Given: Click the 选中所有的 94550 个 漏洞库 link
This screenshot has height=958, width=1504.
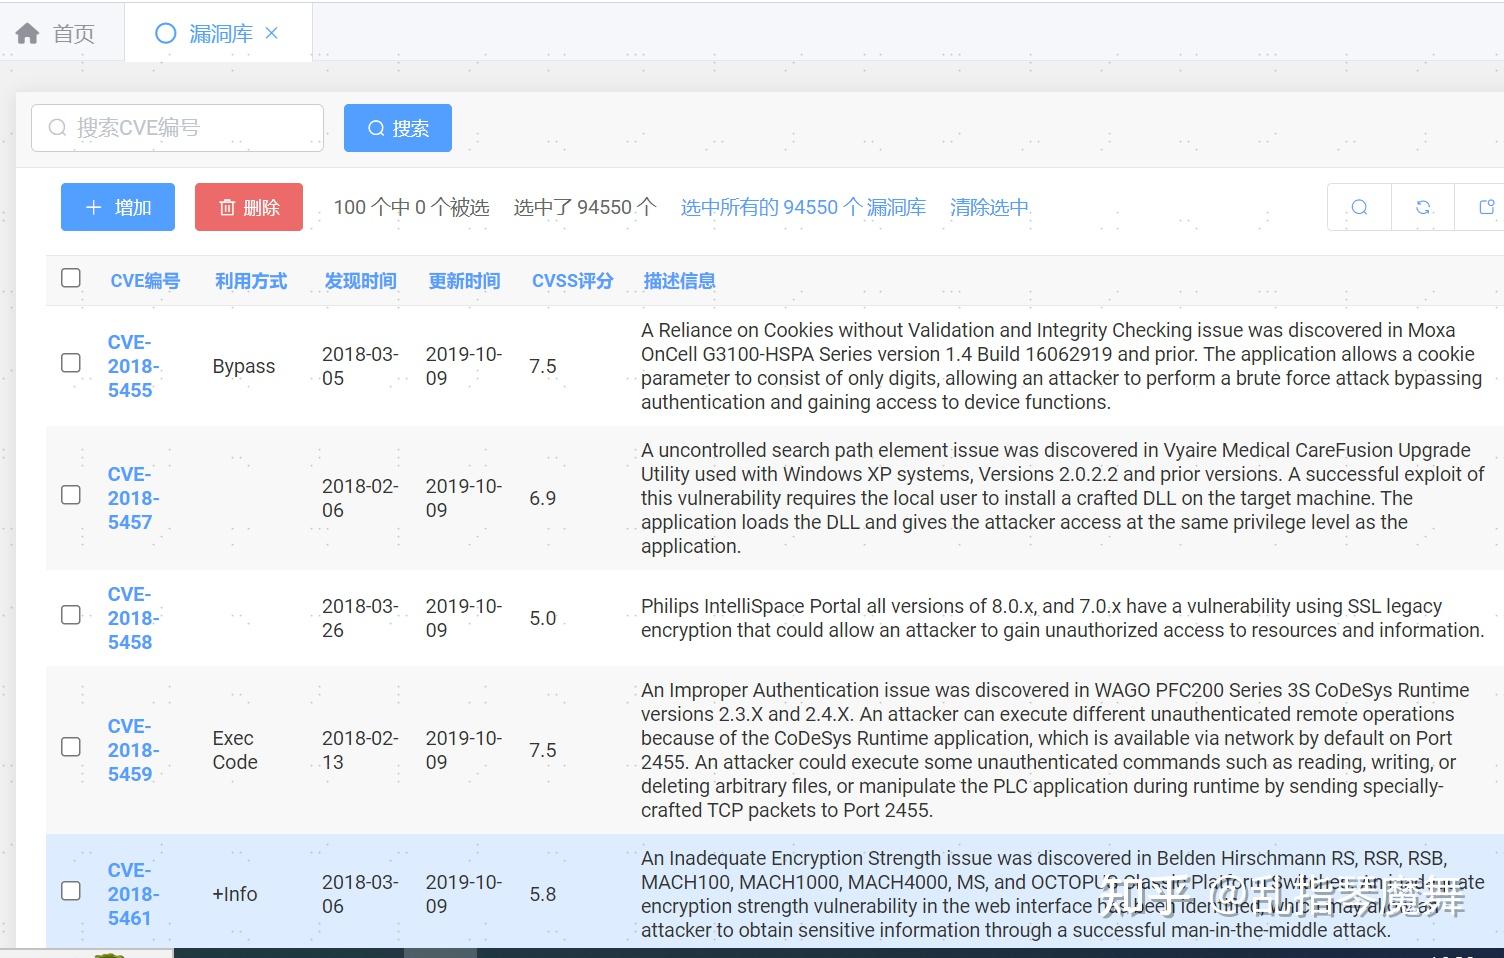Looking at the screenshot, I should pyautogui.click(x=803, y=207).
